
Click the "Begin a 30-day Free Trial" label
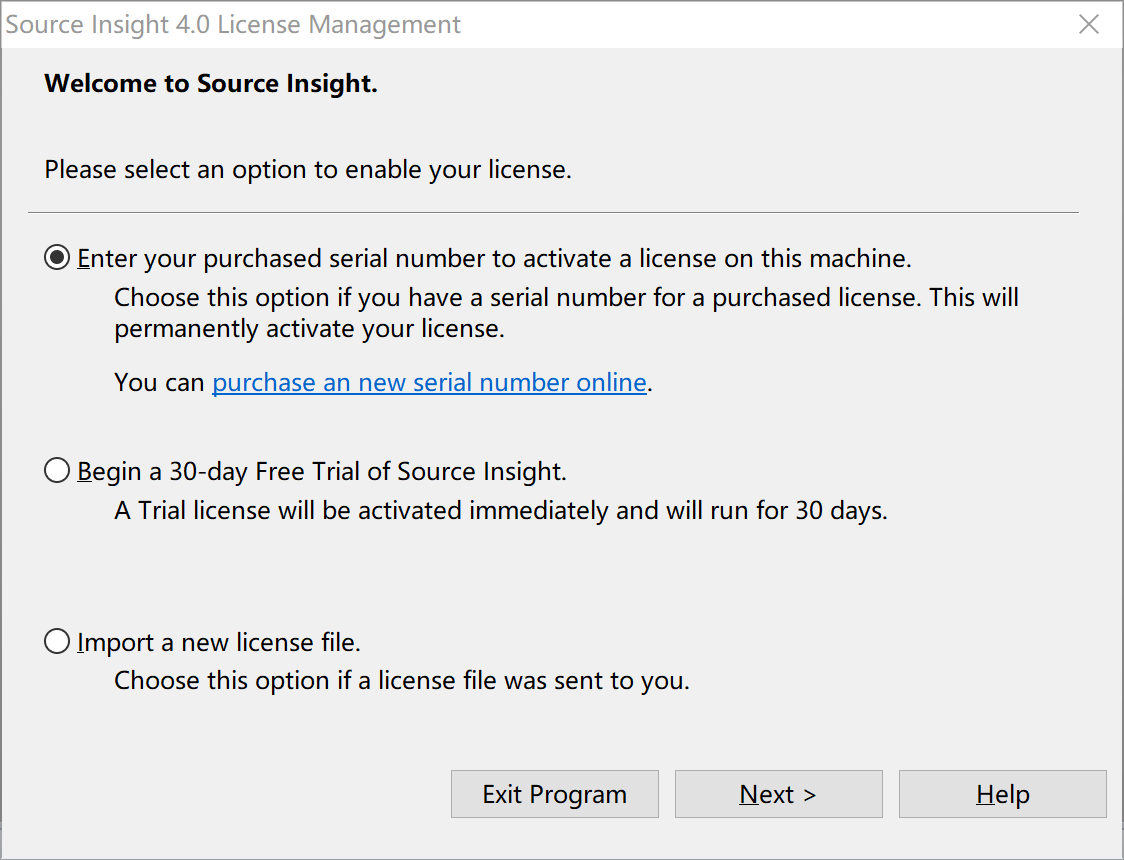tap(322, 471)
